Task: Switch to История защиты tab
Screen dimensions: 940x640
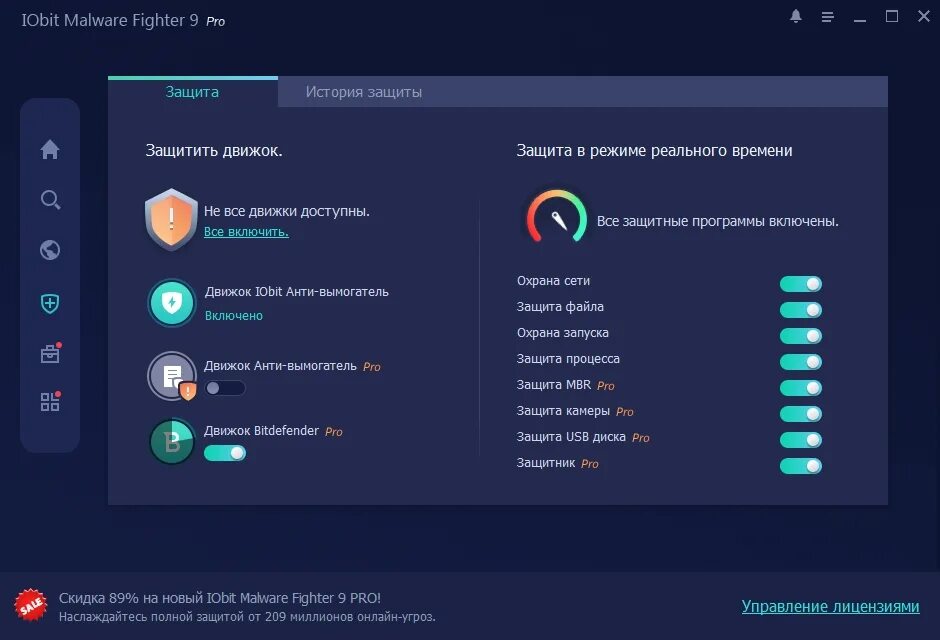Action: point(364,92)
